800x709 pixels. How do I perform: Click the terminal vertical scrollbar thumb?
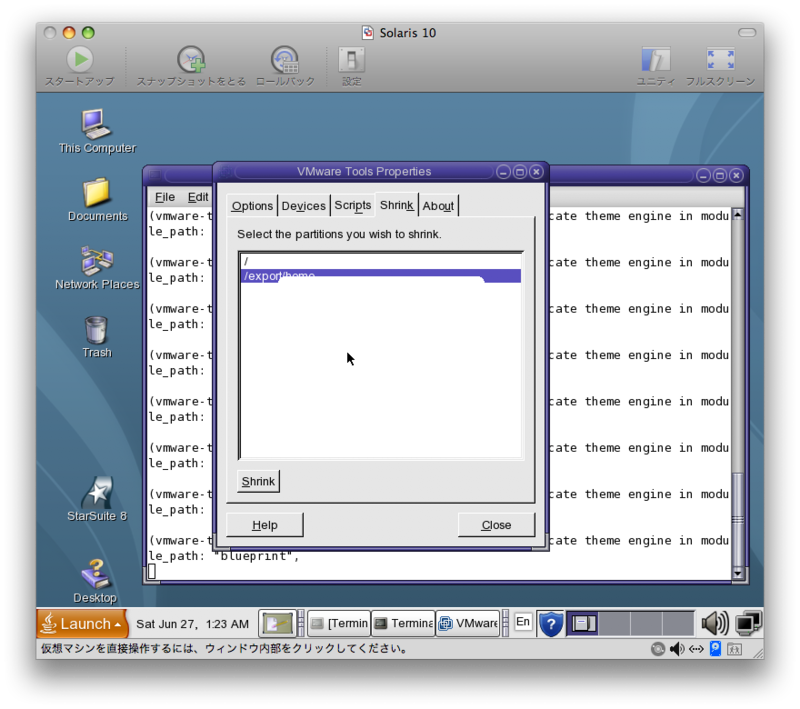[x=738, y=520]
